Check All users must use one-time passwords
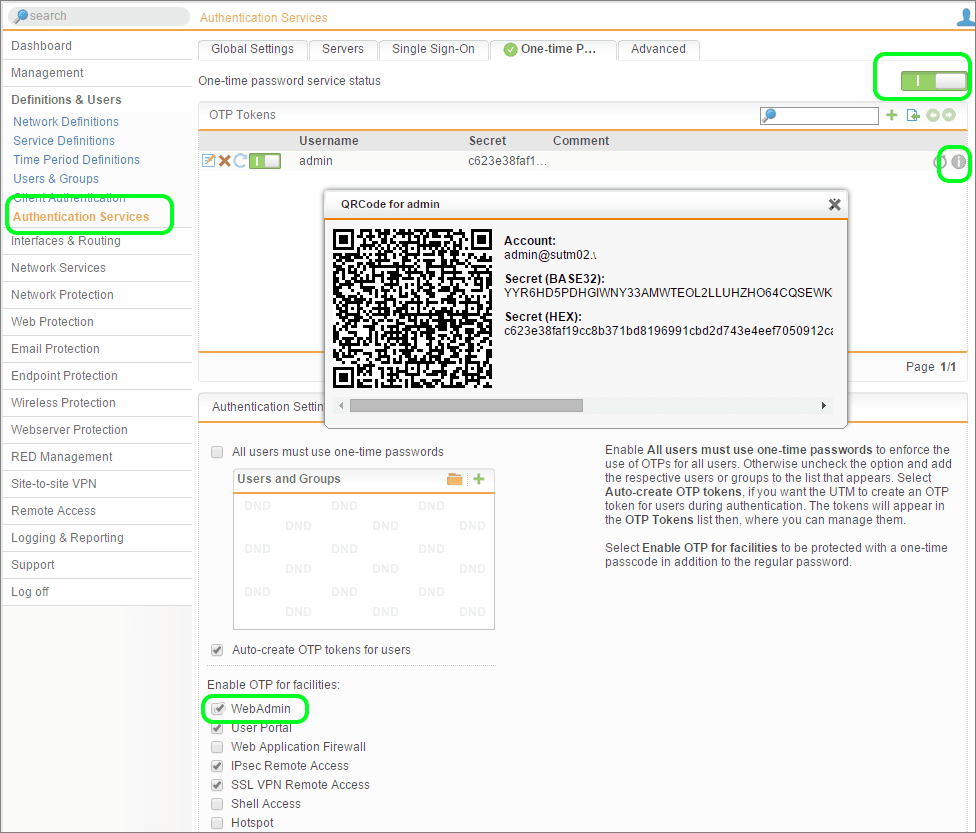The height and width of the screenshot is (833, 976). tap(217, 452)
